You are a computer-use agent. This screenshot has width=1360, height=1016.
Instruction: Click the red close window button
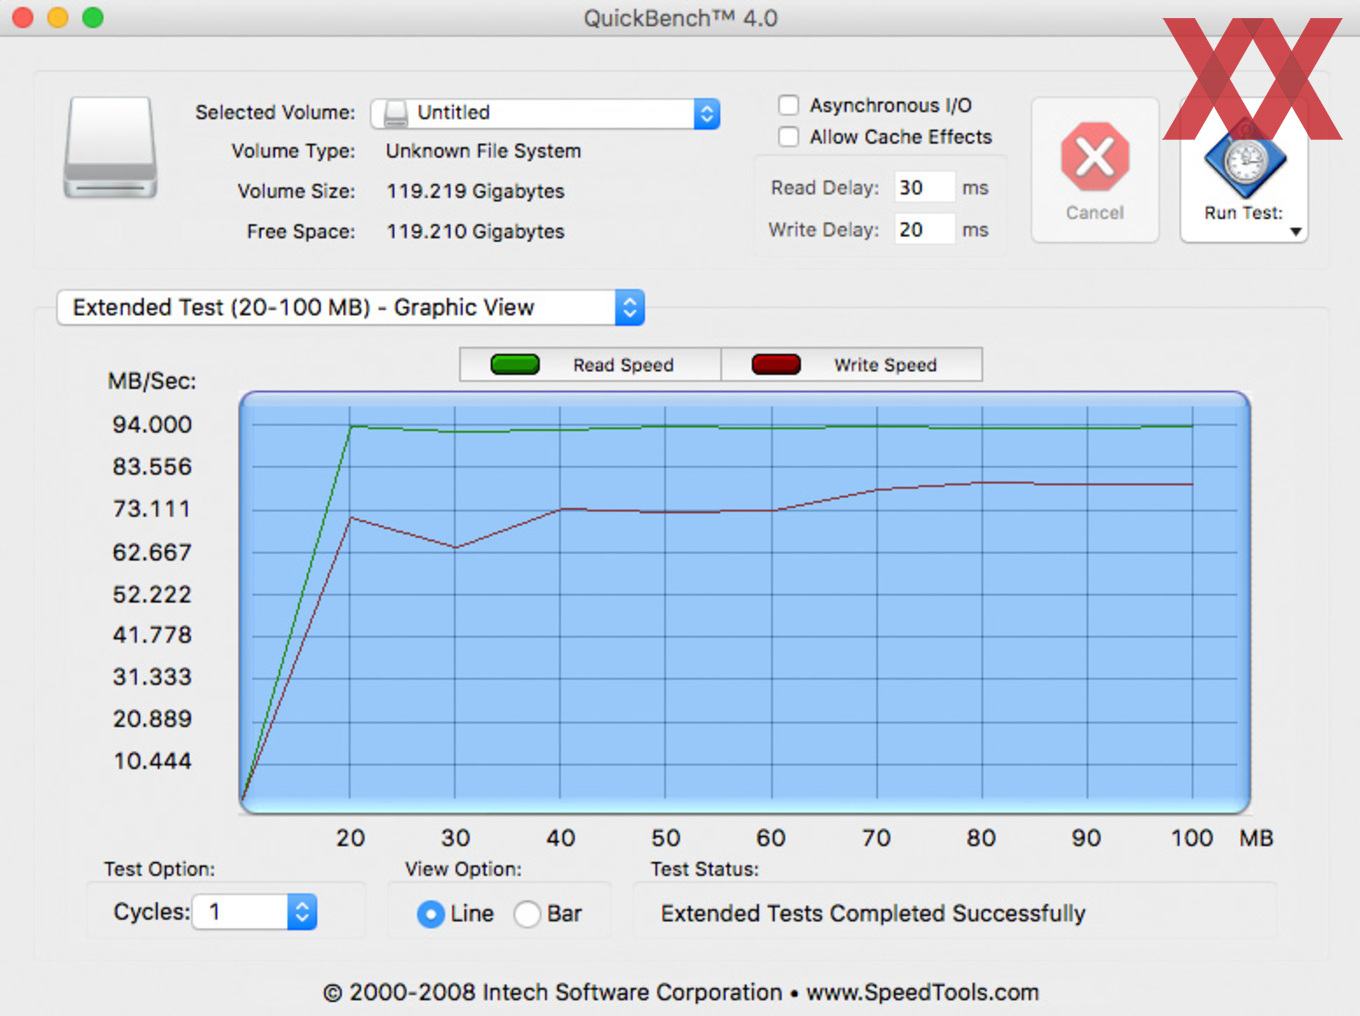(22, 18)
